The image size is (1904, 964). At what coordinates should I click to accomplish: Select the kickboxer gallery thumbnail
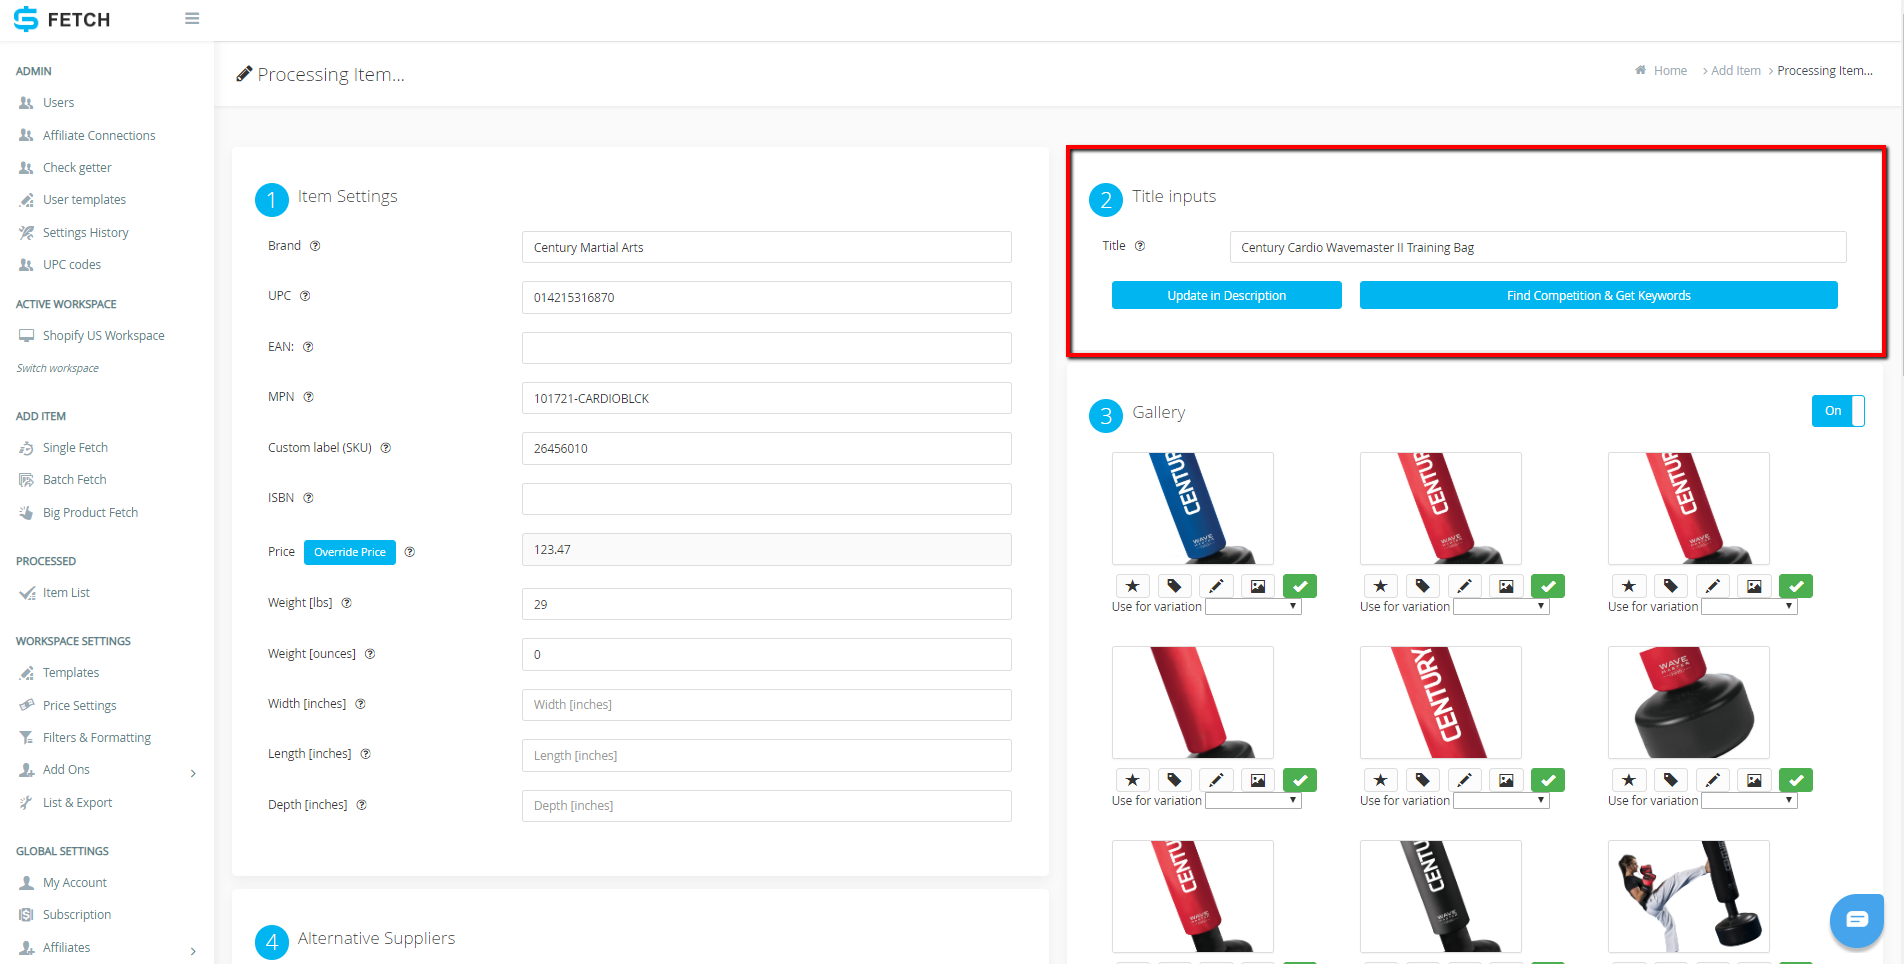[1689, 896]
